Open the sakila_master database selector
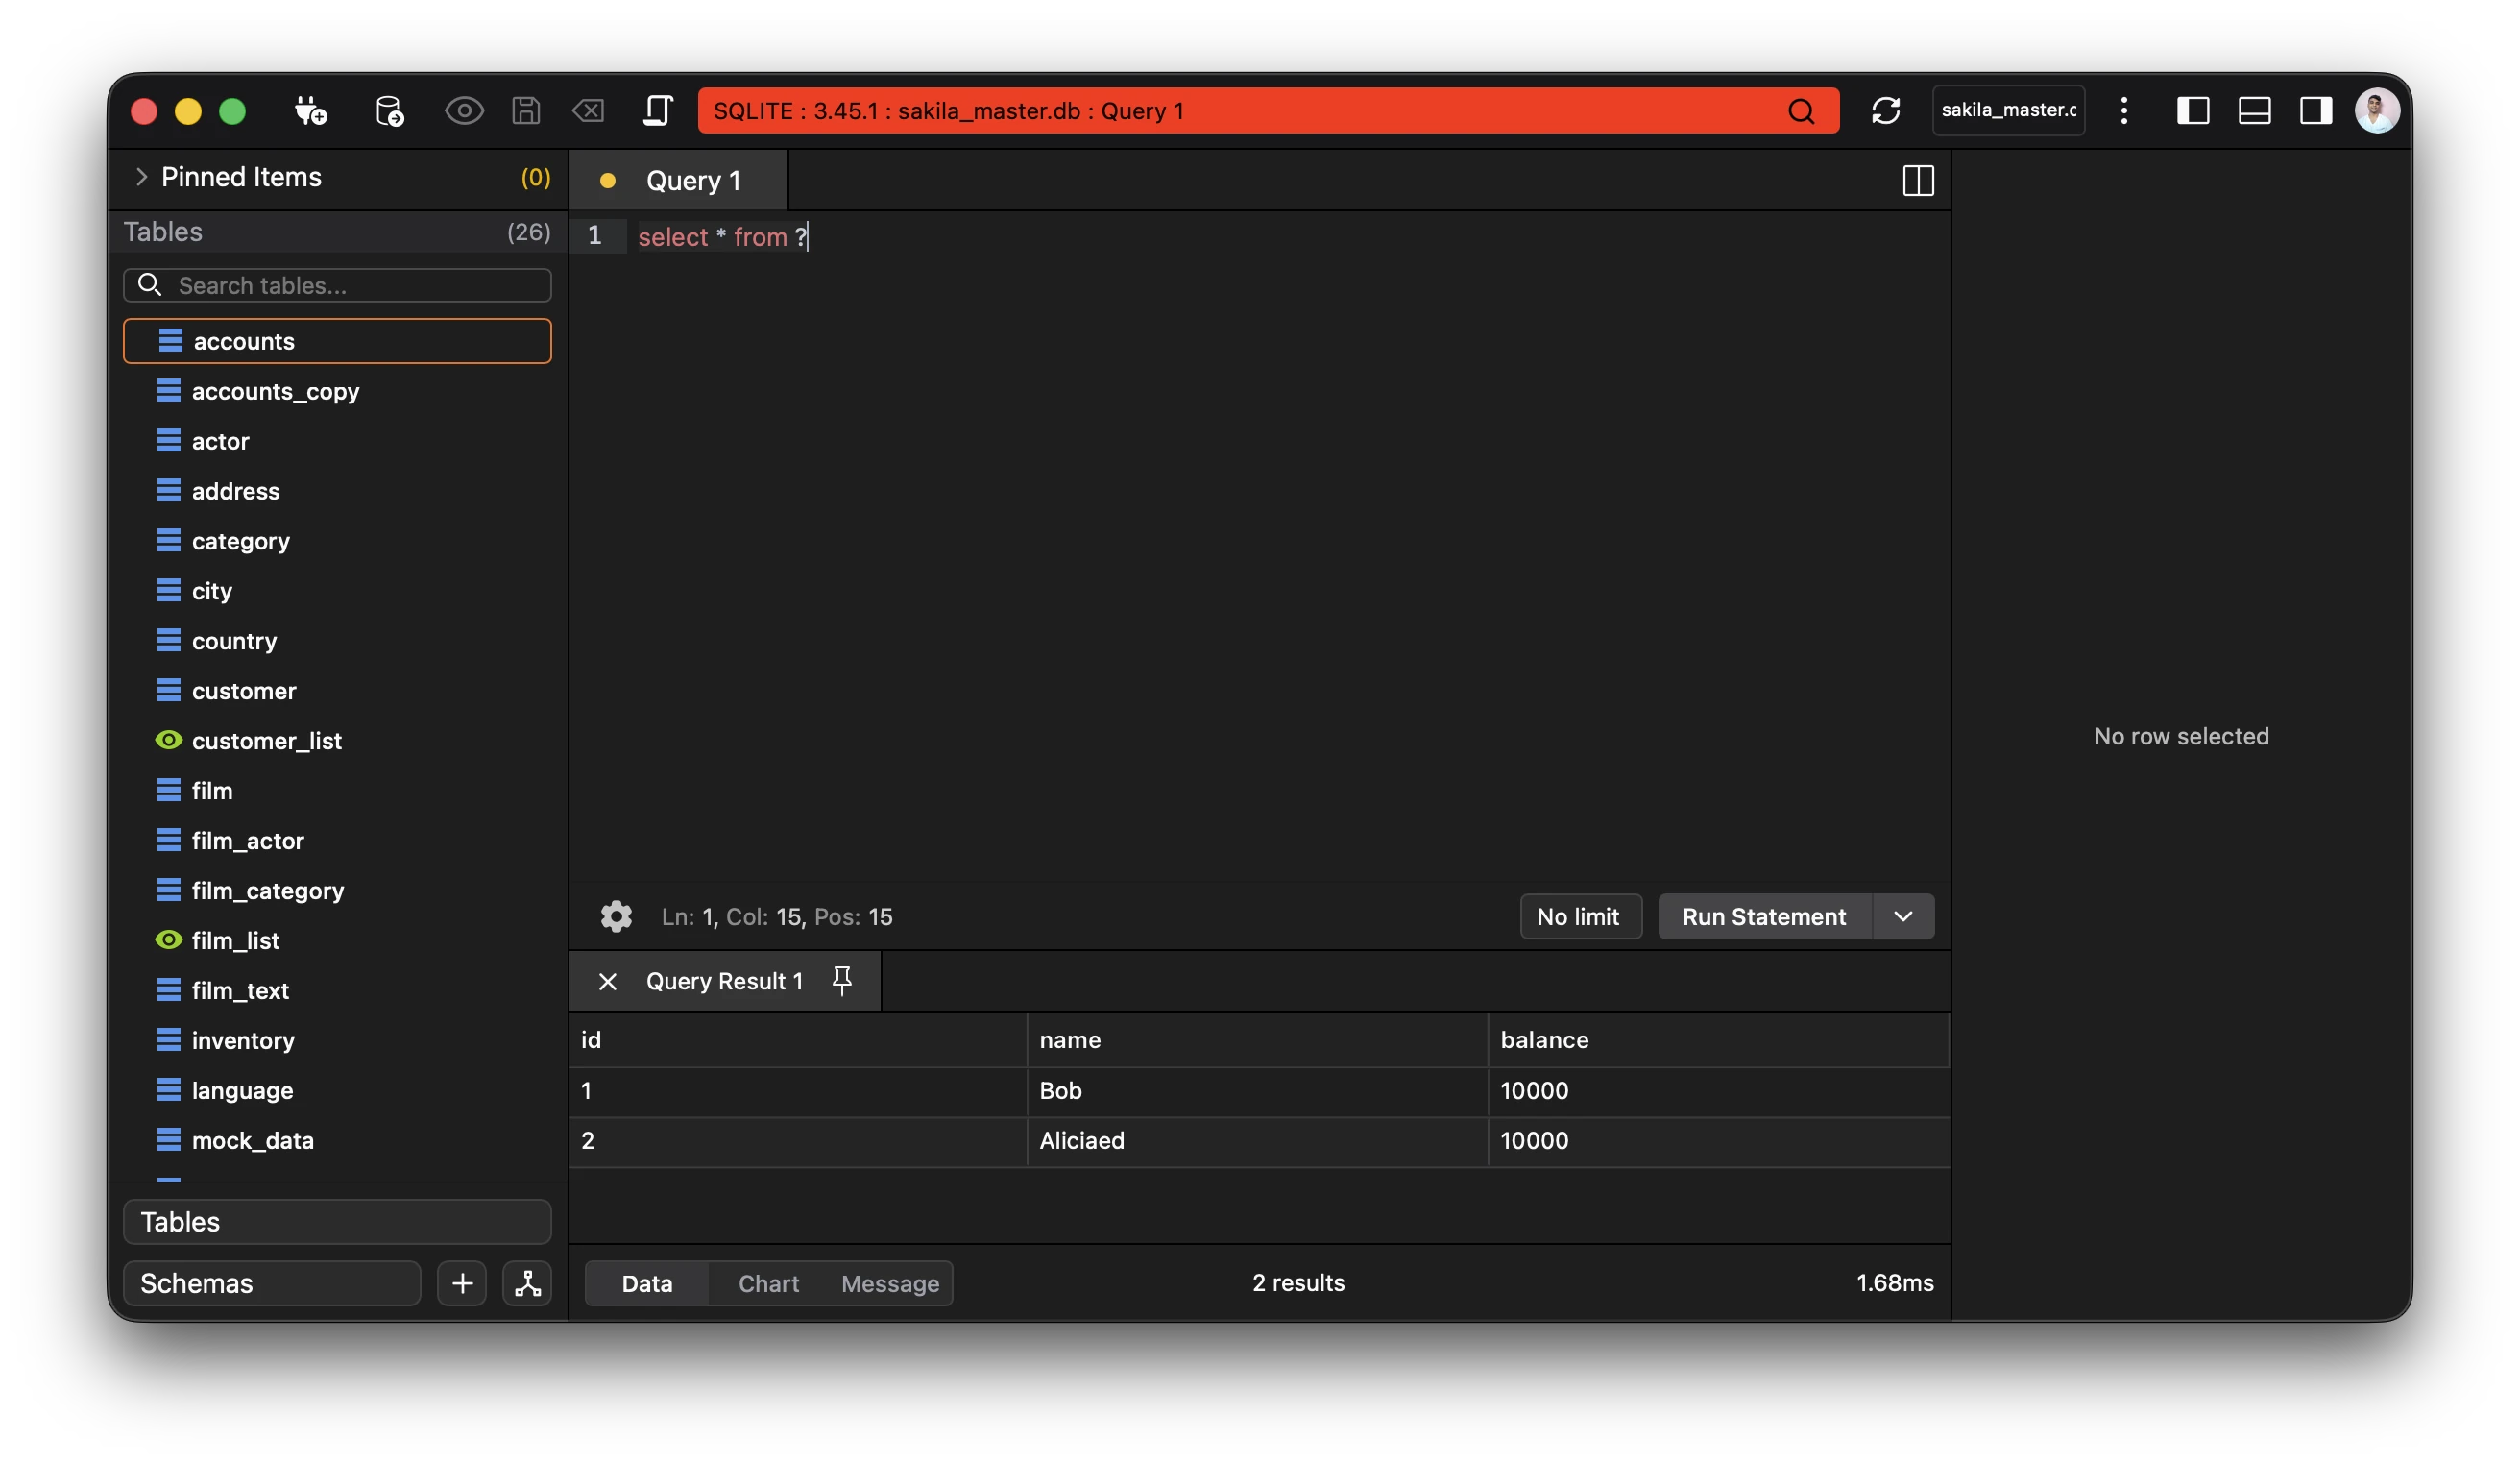This screenshot has width=2520, height=1464. (2008, 111)
